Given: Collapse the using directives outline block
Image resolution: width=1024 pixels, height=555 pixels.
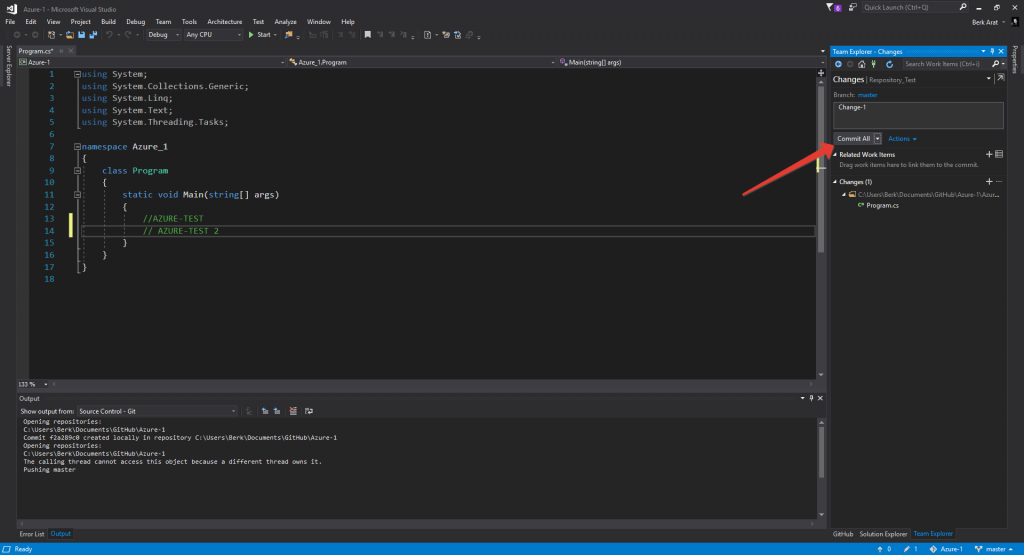Looking at the screenshot, I should pos(77,74).
